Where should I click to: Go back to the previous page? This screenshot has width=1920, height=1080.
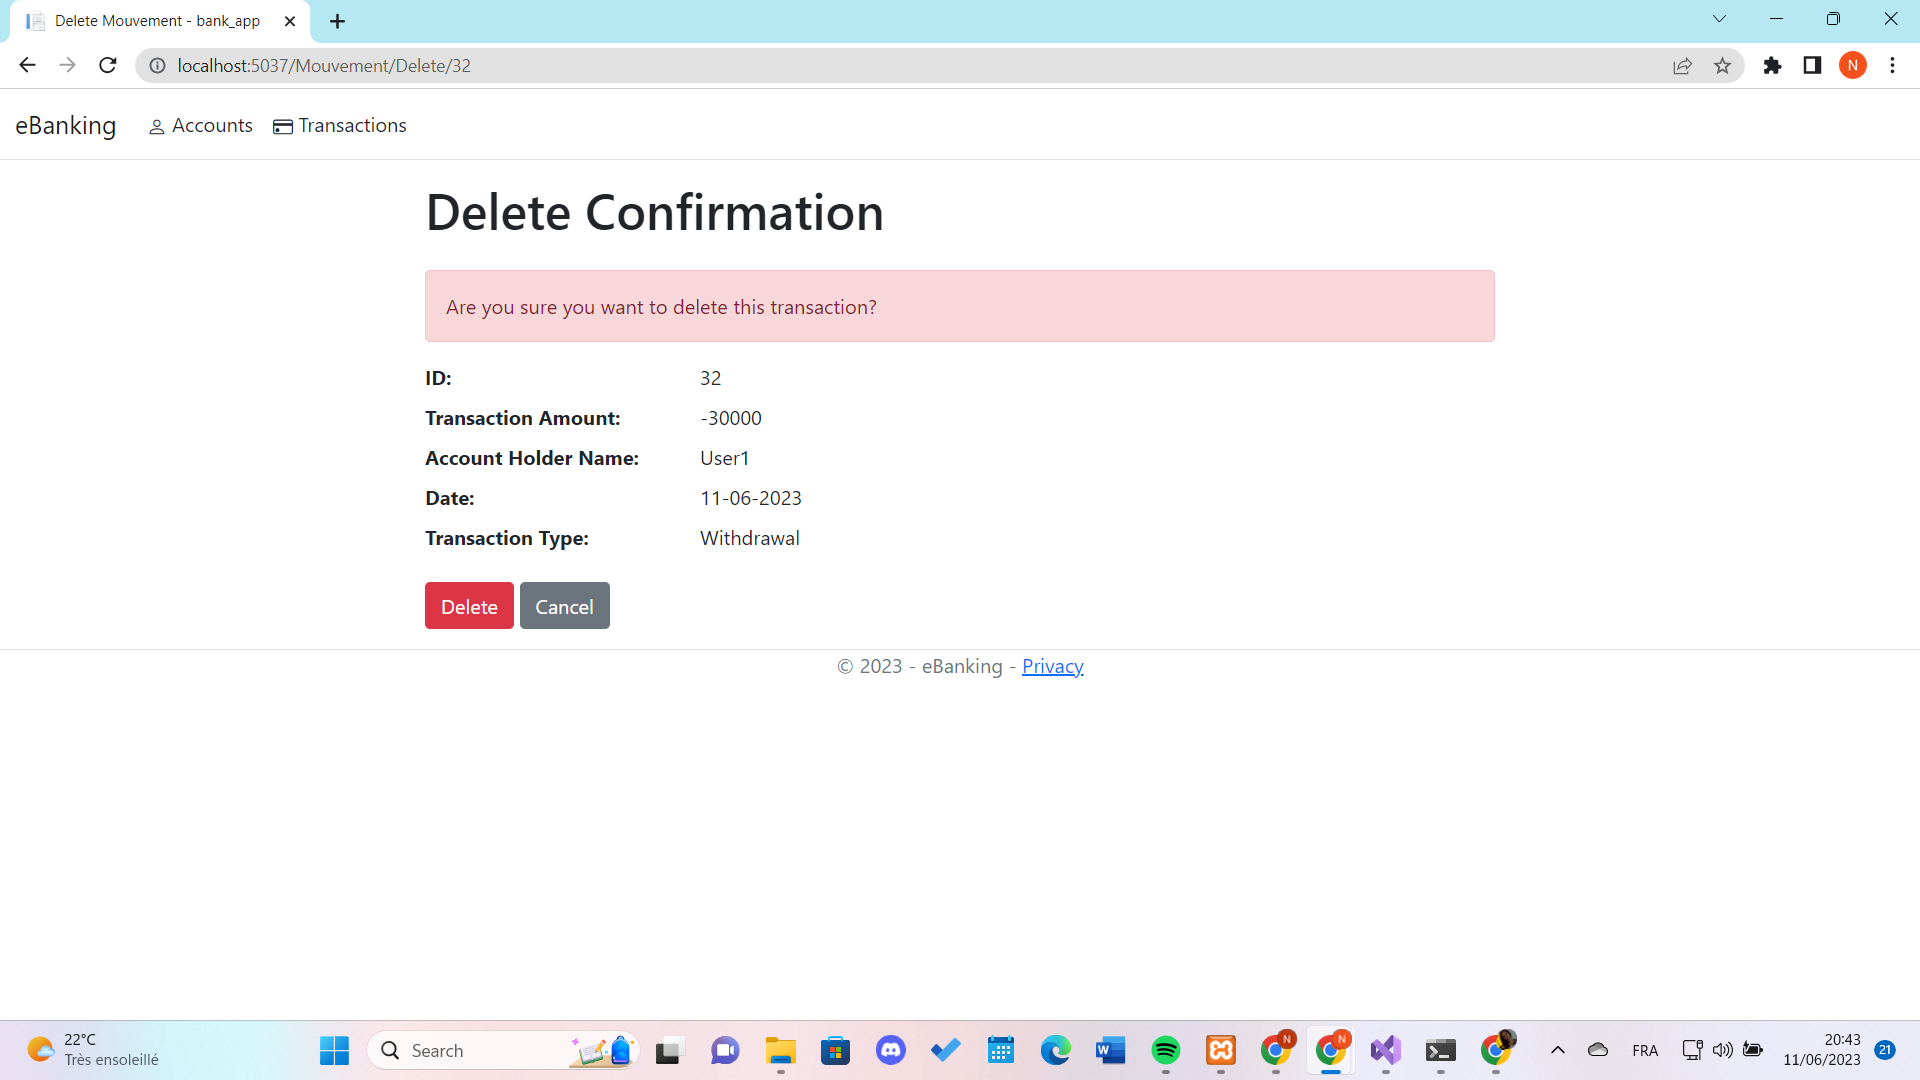tap(27, 66)
